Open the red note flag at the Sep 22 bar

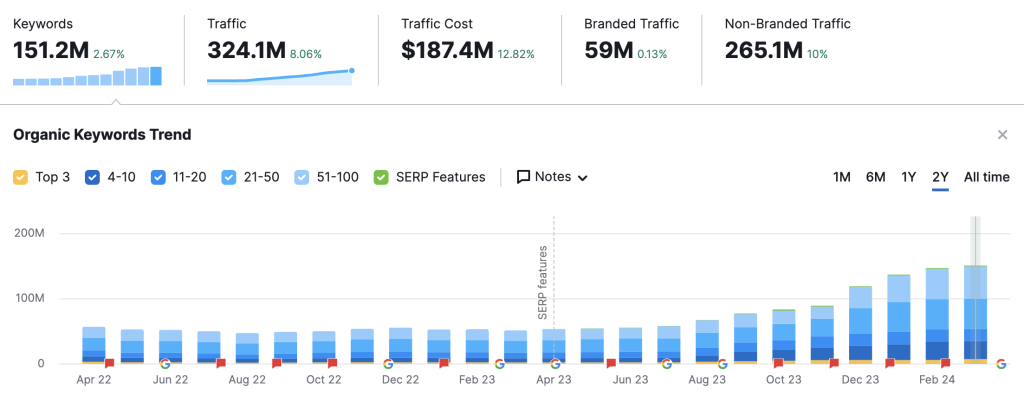(x=277, y=364)
